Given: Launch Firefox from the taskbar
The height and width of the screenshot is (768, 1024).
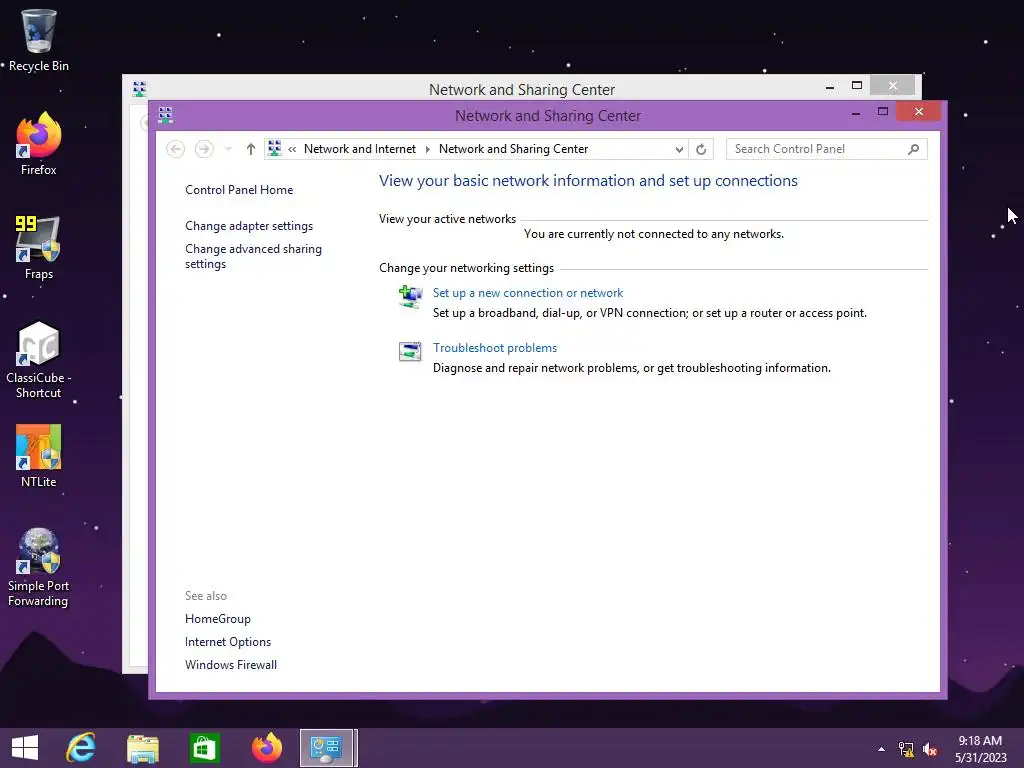Looking at the screenshot, I should tap(266, 748).
